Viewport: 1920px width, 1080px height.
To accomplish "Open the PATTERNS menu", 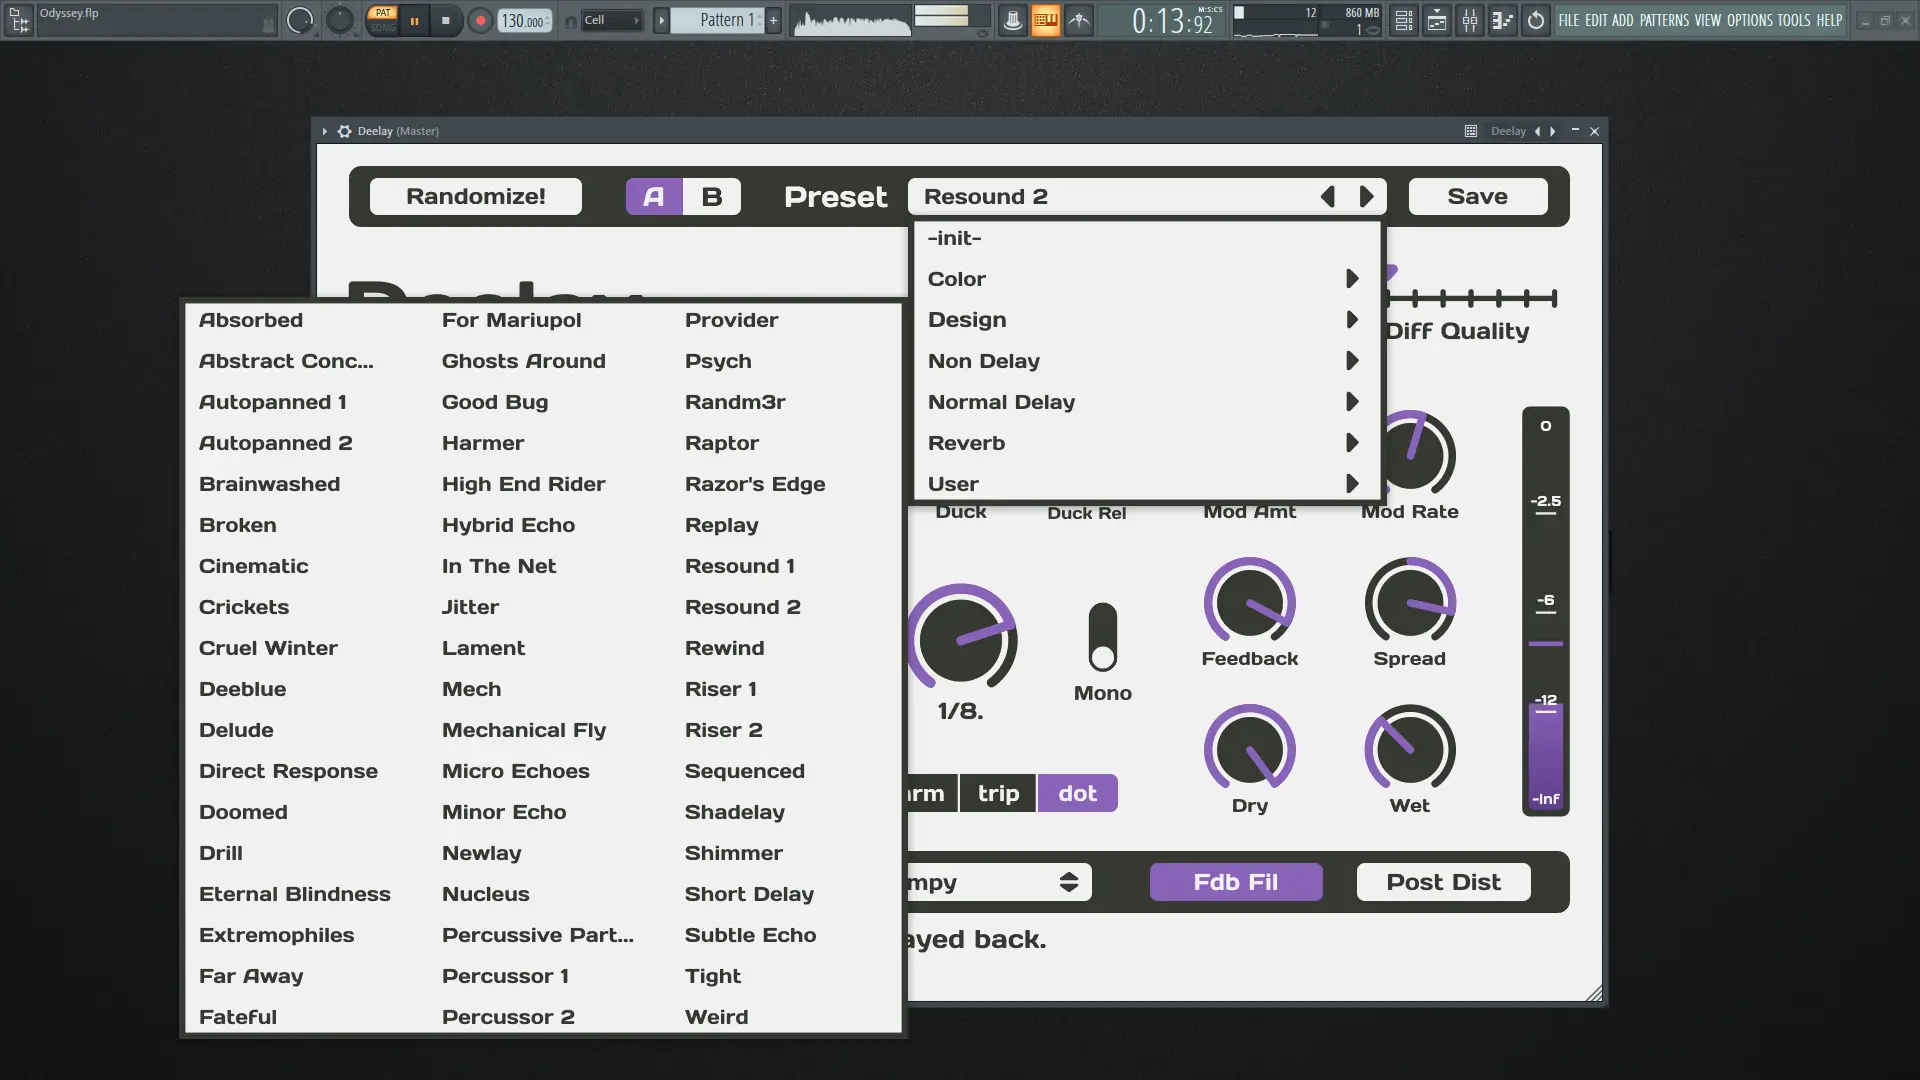I will [x=1664, y=20].
